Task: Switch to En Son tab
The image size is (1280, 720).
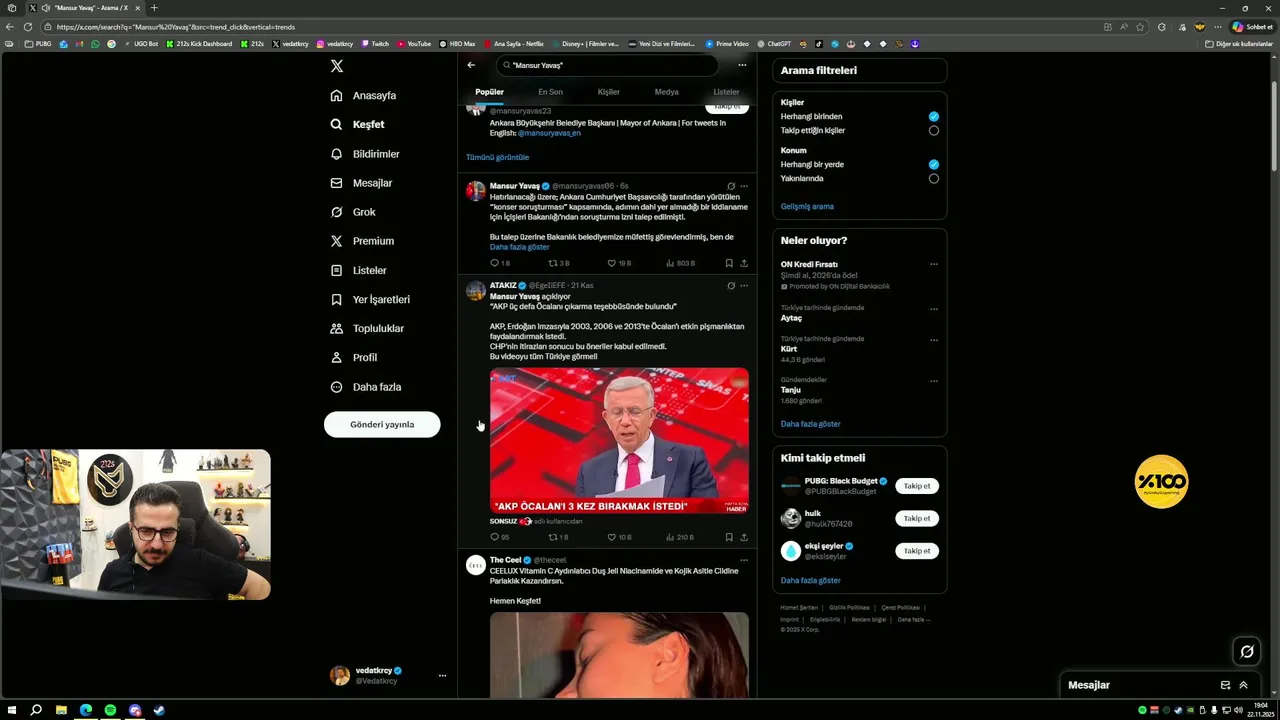Action: [x=550, y=92]
